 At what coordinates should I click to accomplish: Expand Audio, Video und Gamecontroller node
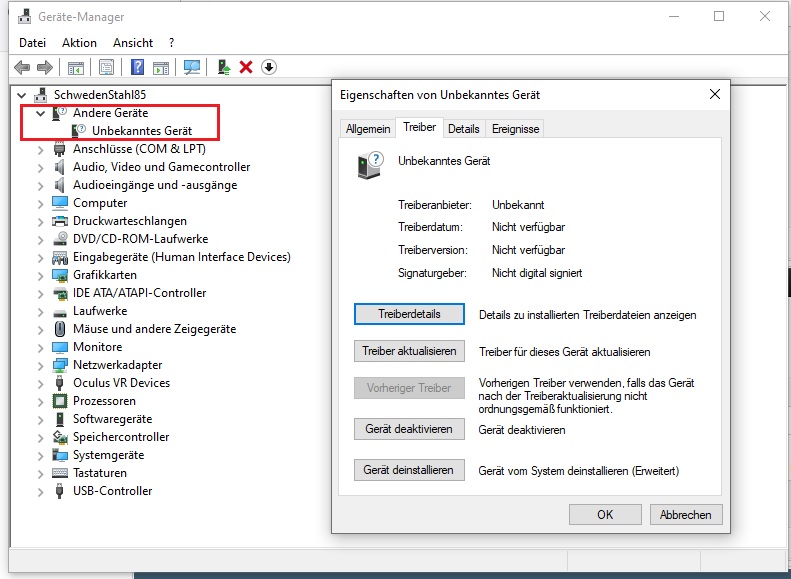click(41, 167)
